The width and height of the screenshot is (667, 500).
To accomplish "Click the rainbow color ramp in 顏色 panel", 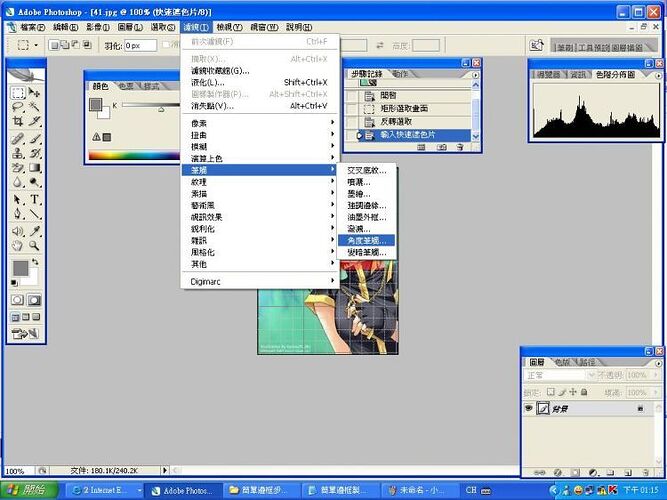I will 134,155.
